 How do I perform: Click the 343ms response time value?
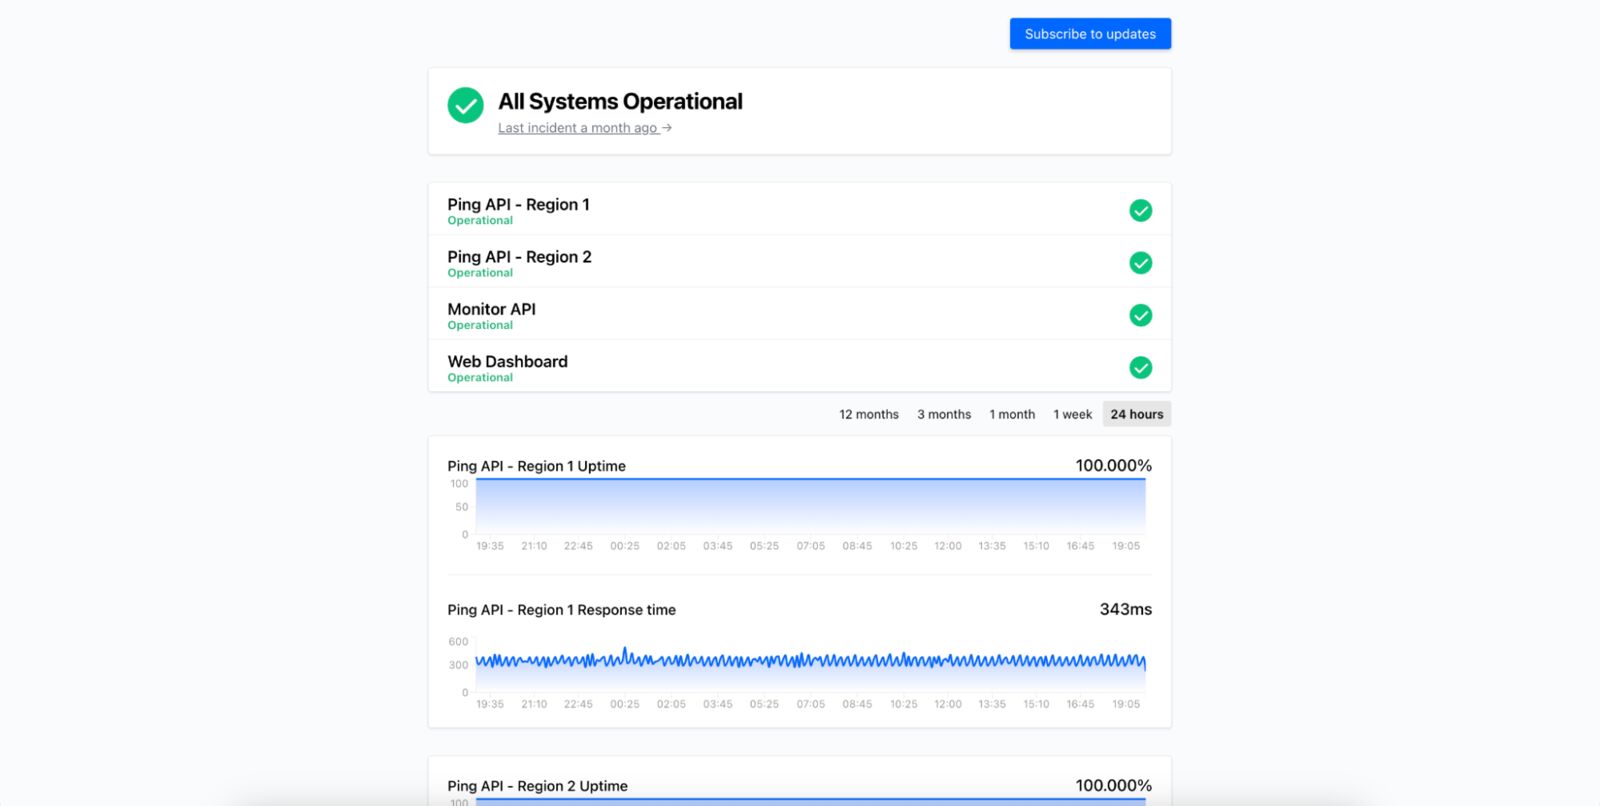(x=1125, y=609)
